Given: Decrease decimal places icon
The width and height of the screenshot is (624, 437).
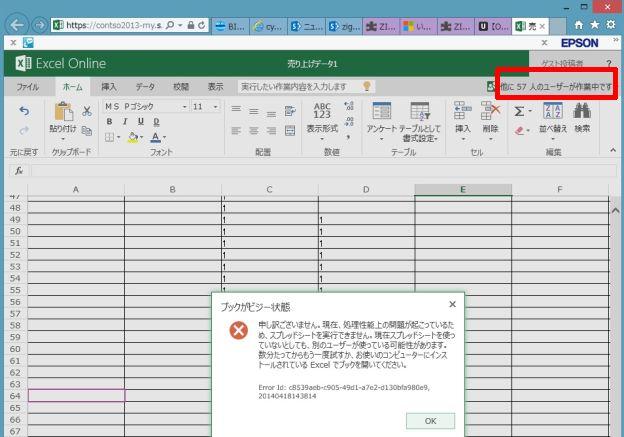Looking at the screenshot, I should coord(349,122).
